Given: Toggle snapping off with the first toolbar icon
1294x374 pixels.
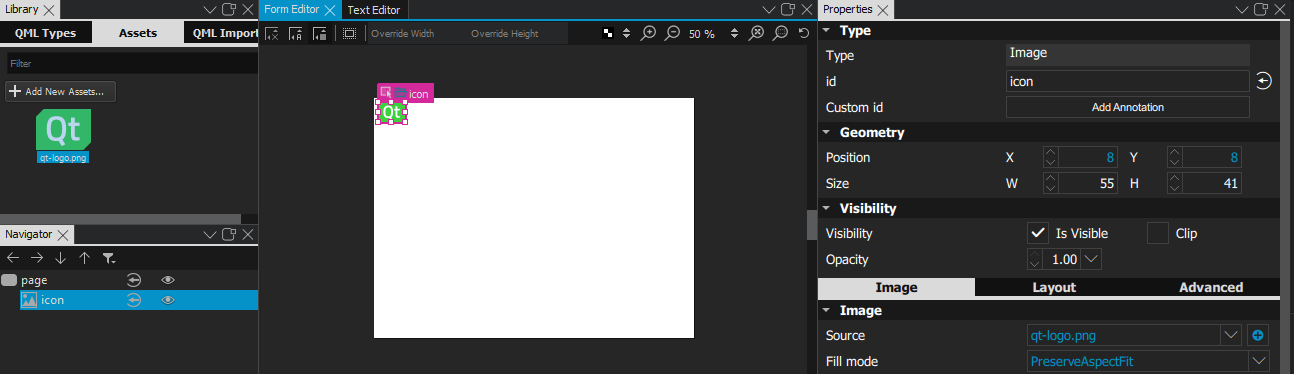Looking at the screenshot, I should [272, 33].
